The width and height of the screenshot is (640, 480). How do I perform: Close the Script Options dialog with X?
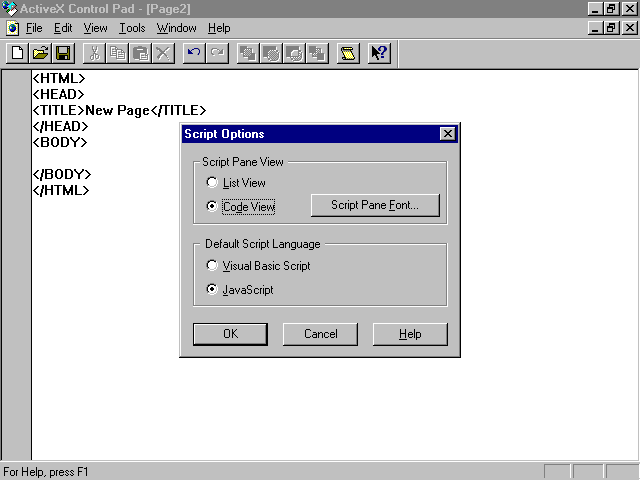coord(447,134)
